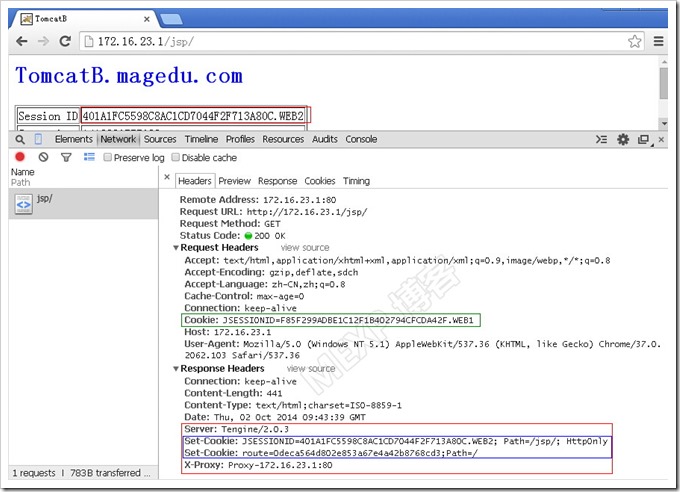Select the jsp/ request row

pos(83,203)
